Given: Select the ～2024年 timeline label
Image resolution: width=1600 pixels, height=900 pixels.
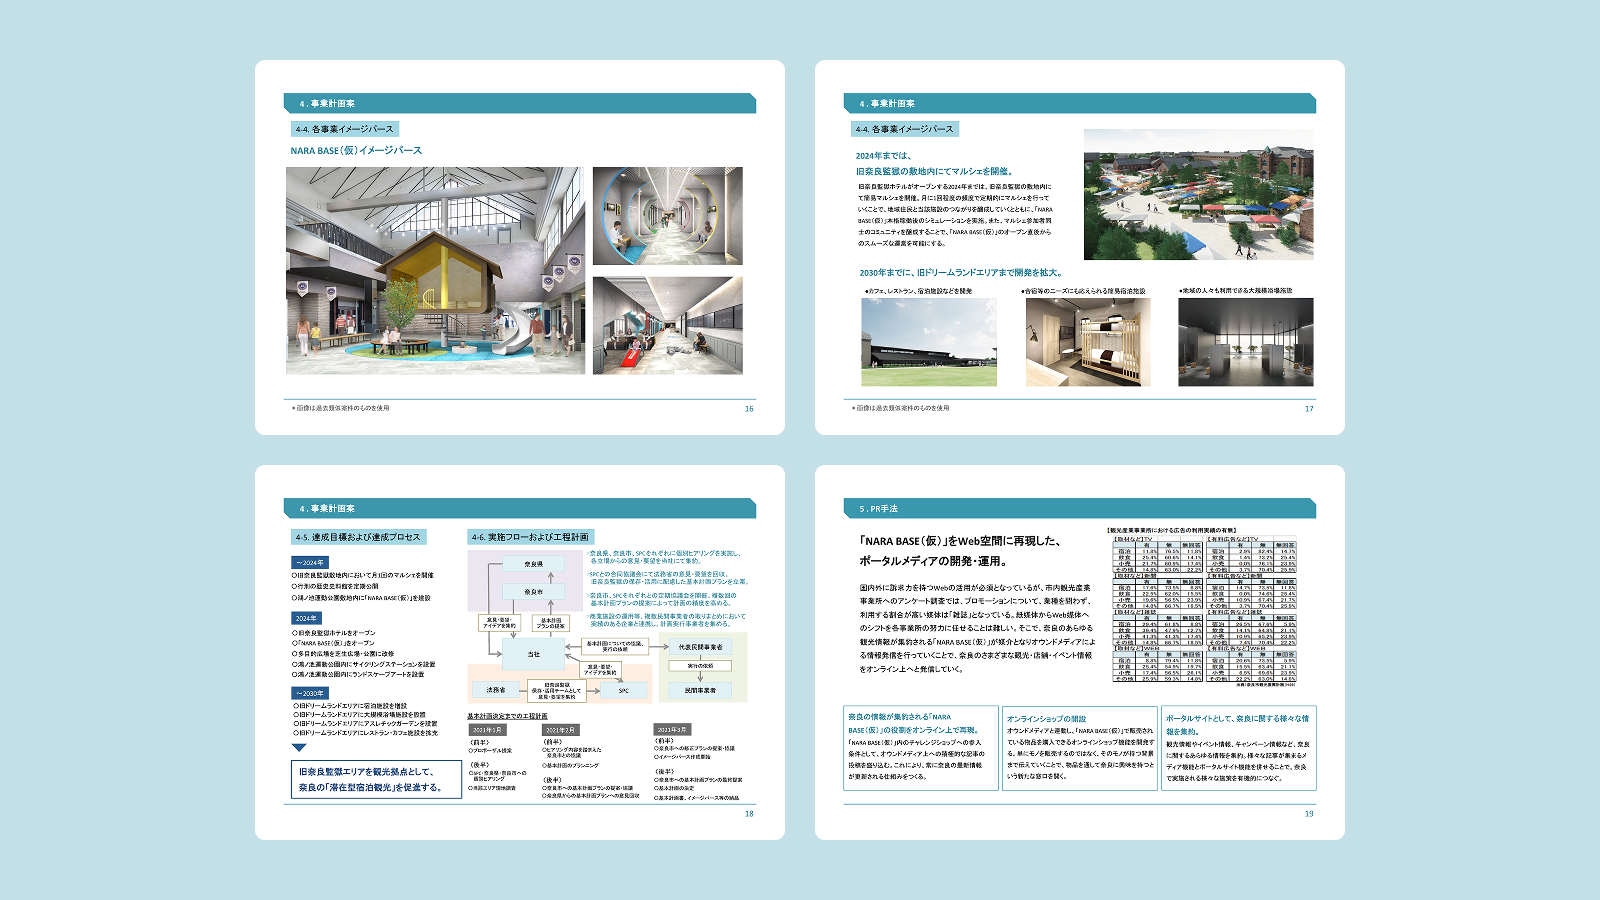Looking at the screenshot, I should (x=310, y=563).
